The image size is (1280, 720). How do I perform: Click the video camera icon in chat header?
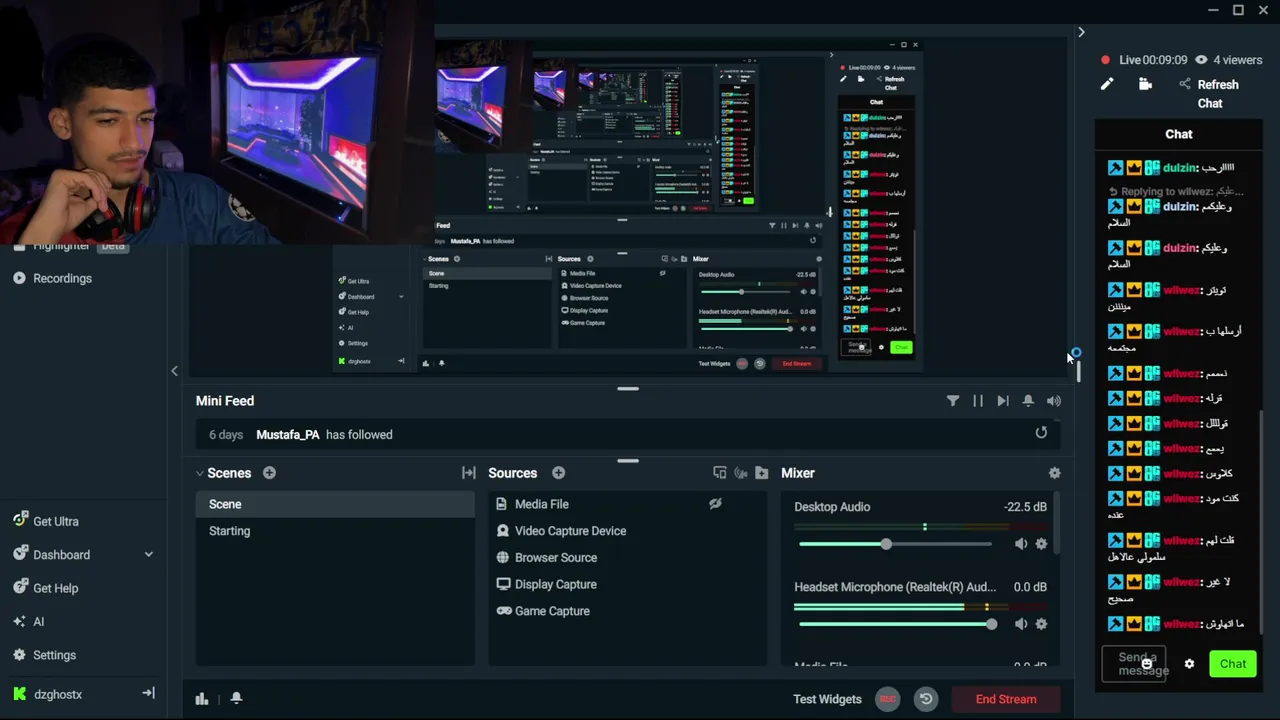pos(1145,85)
